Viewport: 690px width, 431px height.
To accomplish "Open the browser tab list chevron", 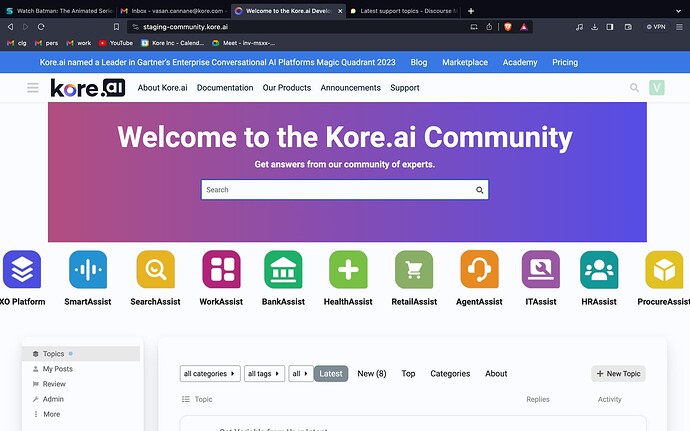I will coord(678,11).
